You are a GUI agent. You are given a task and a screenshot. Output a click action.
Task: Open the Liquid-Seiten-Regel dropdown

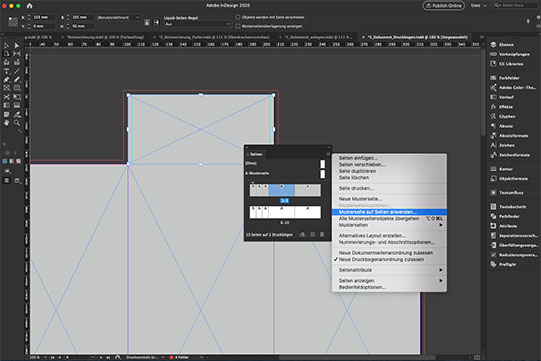click(x=197, y=24)
